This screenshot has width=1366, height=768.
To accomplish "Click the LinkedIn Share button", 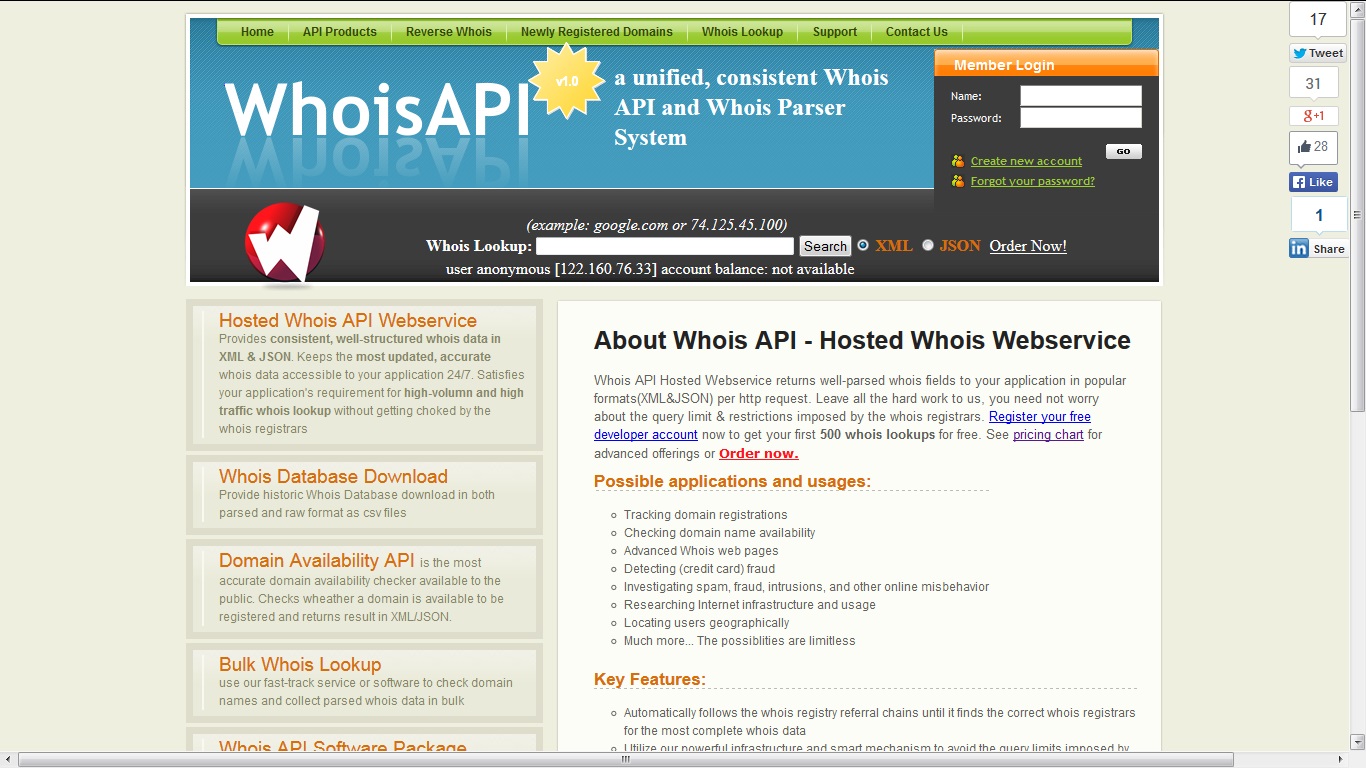I will click(1318, 249).
